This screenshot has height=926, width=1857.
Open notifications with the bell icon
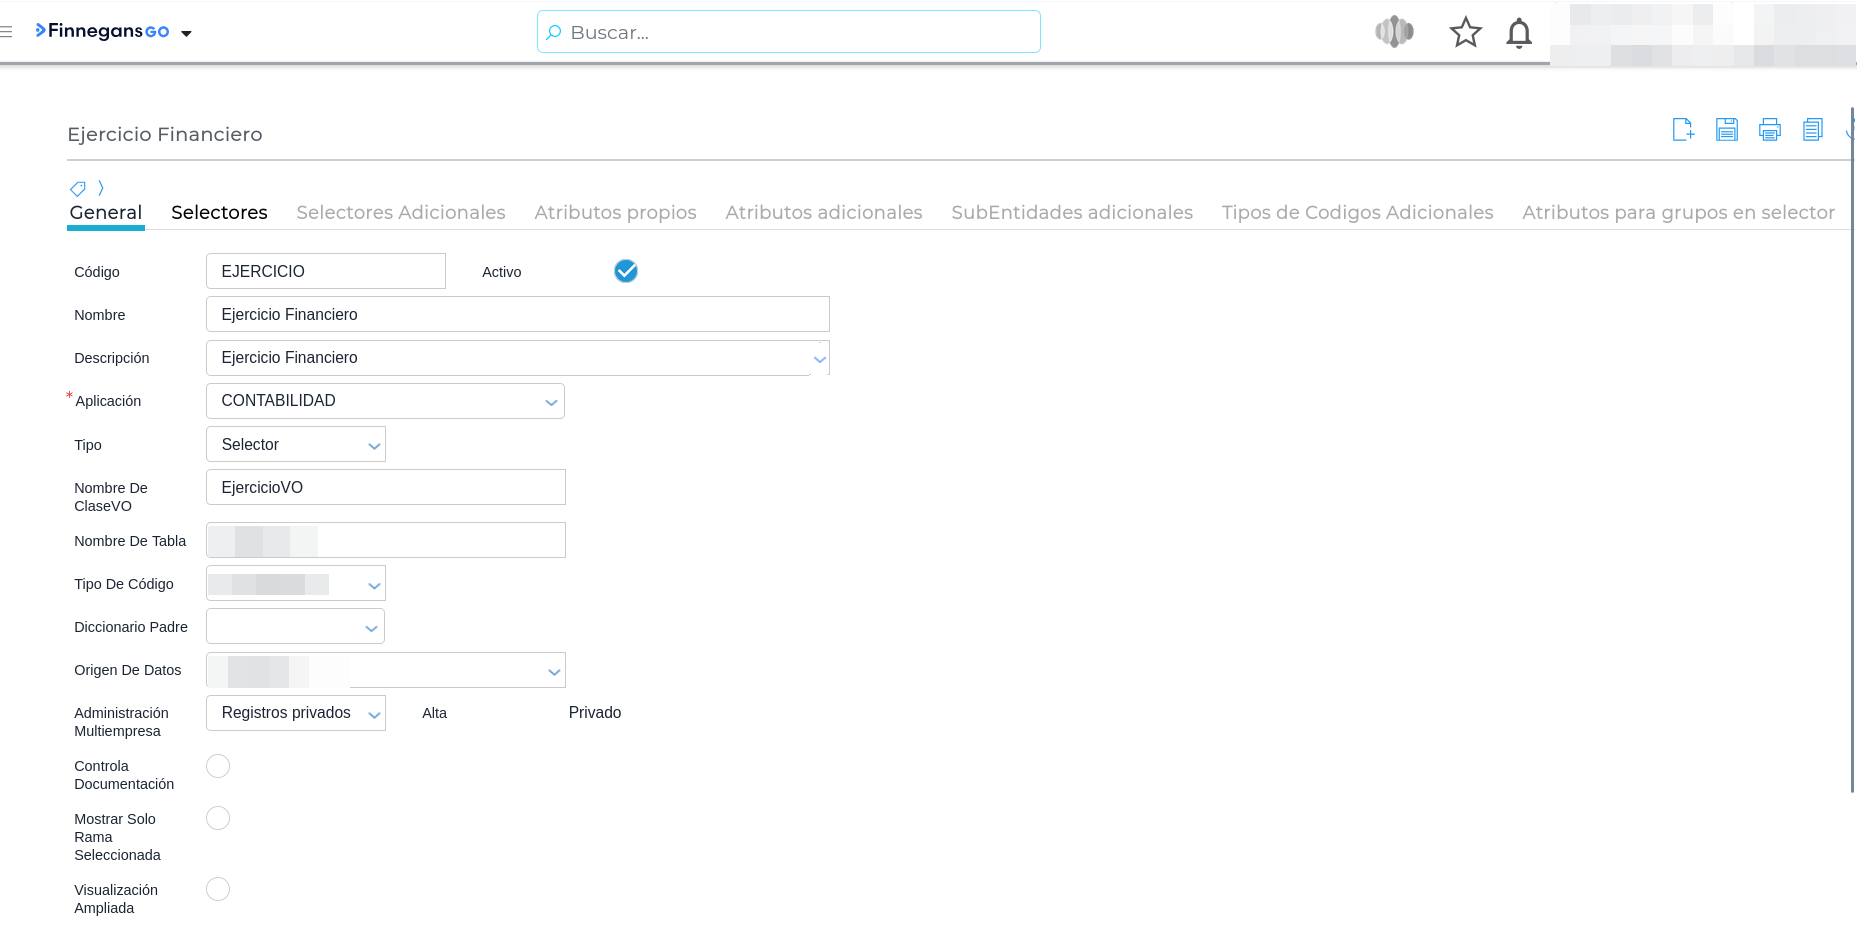[x=1518, y=33]
